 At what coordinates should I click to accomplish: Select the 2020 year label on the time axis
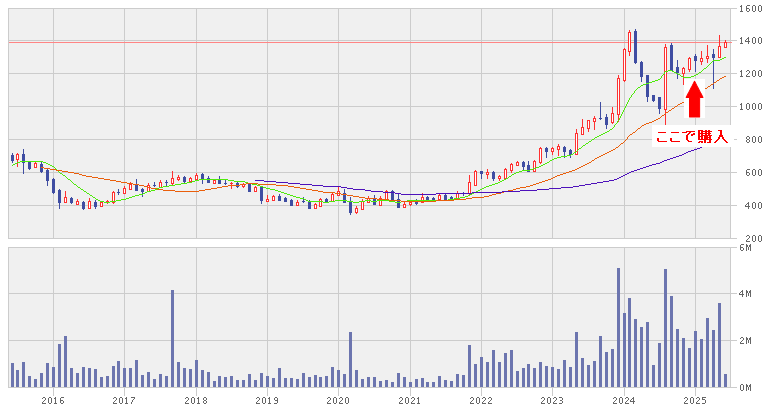[338, 401]
